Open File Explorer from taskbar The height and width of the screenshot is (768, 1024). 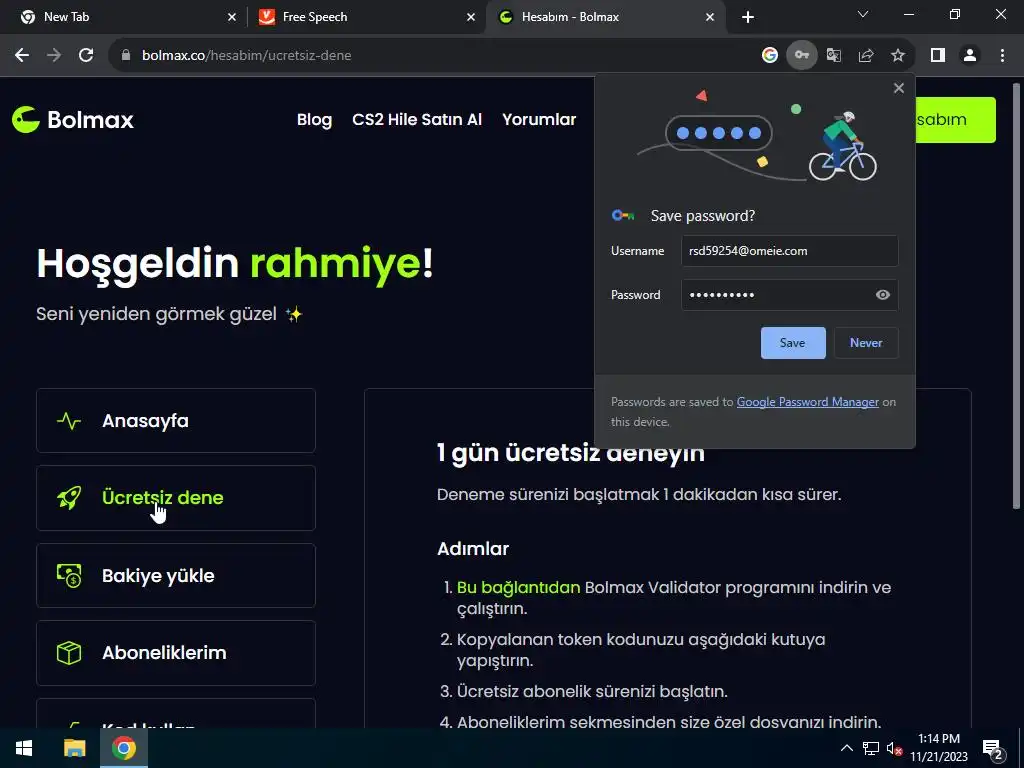point(74,748)
